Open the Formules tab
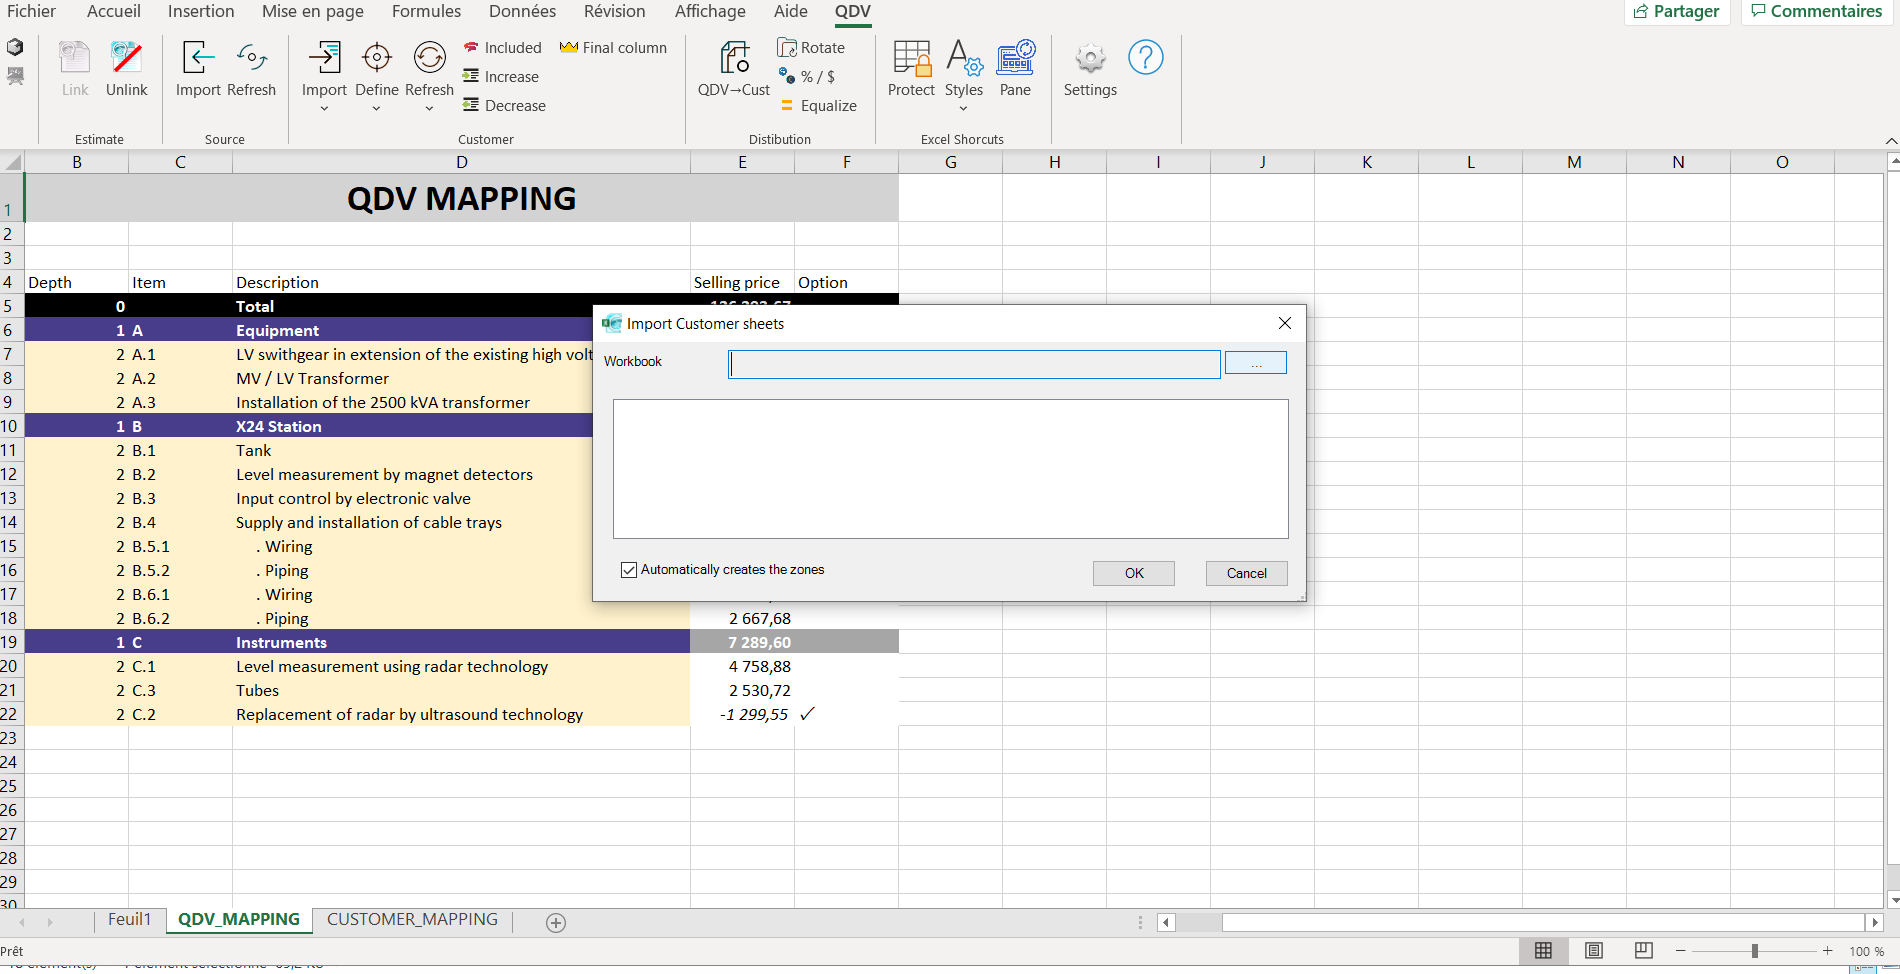 (x=427, y=11)
